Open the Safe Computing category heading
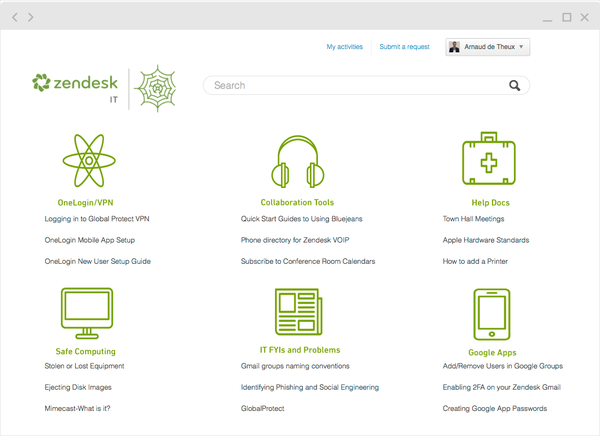This screenshot has height=436, width=600. click(x=85, y=351)
